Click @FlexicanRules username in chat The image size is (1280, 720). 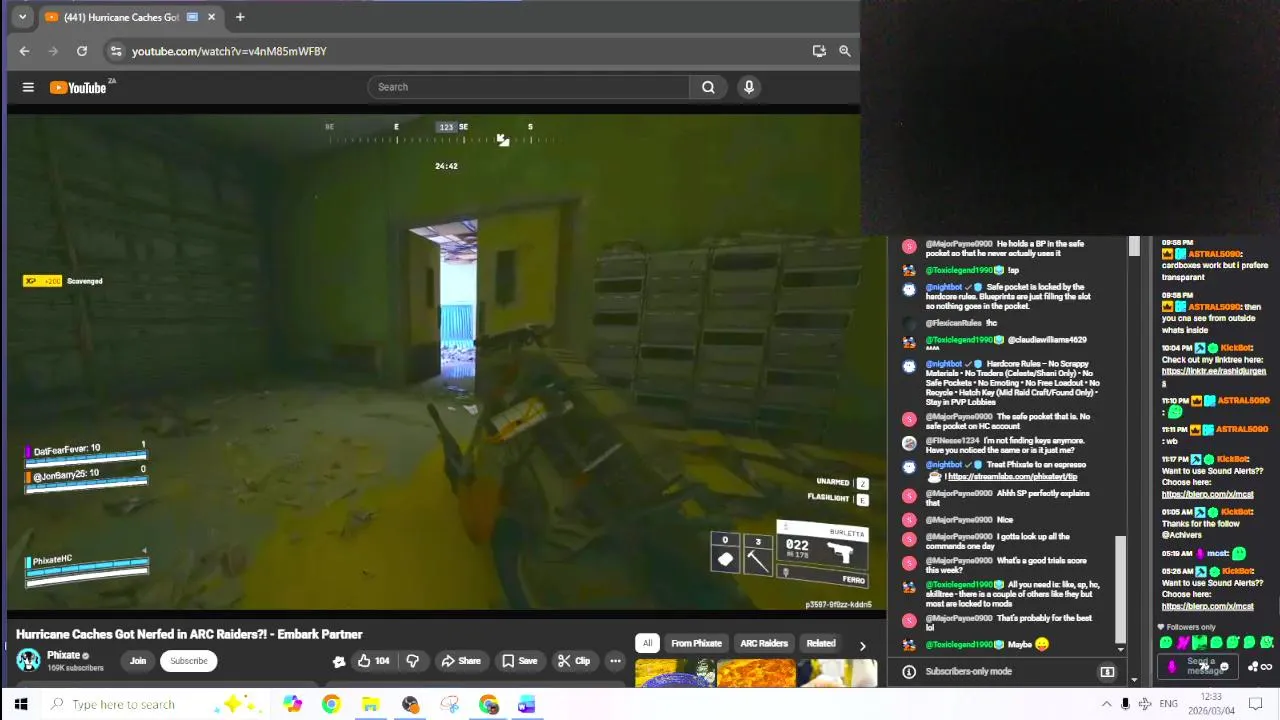coord(953,323)
